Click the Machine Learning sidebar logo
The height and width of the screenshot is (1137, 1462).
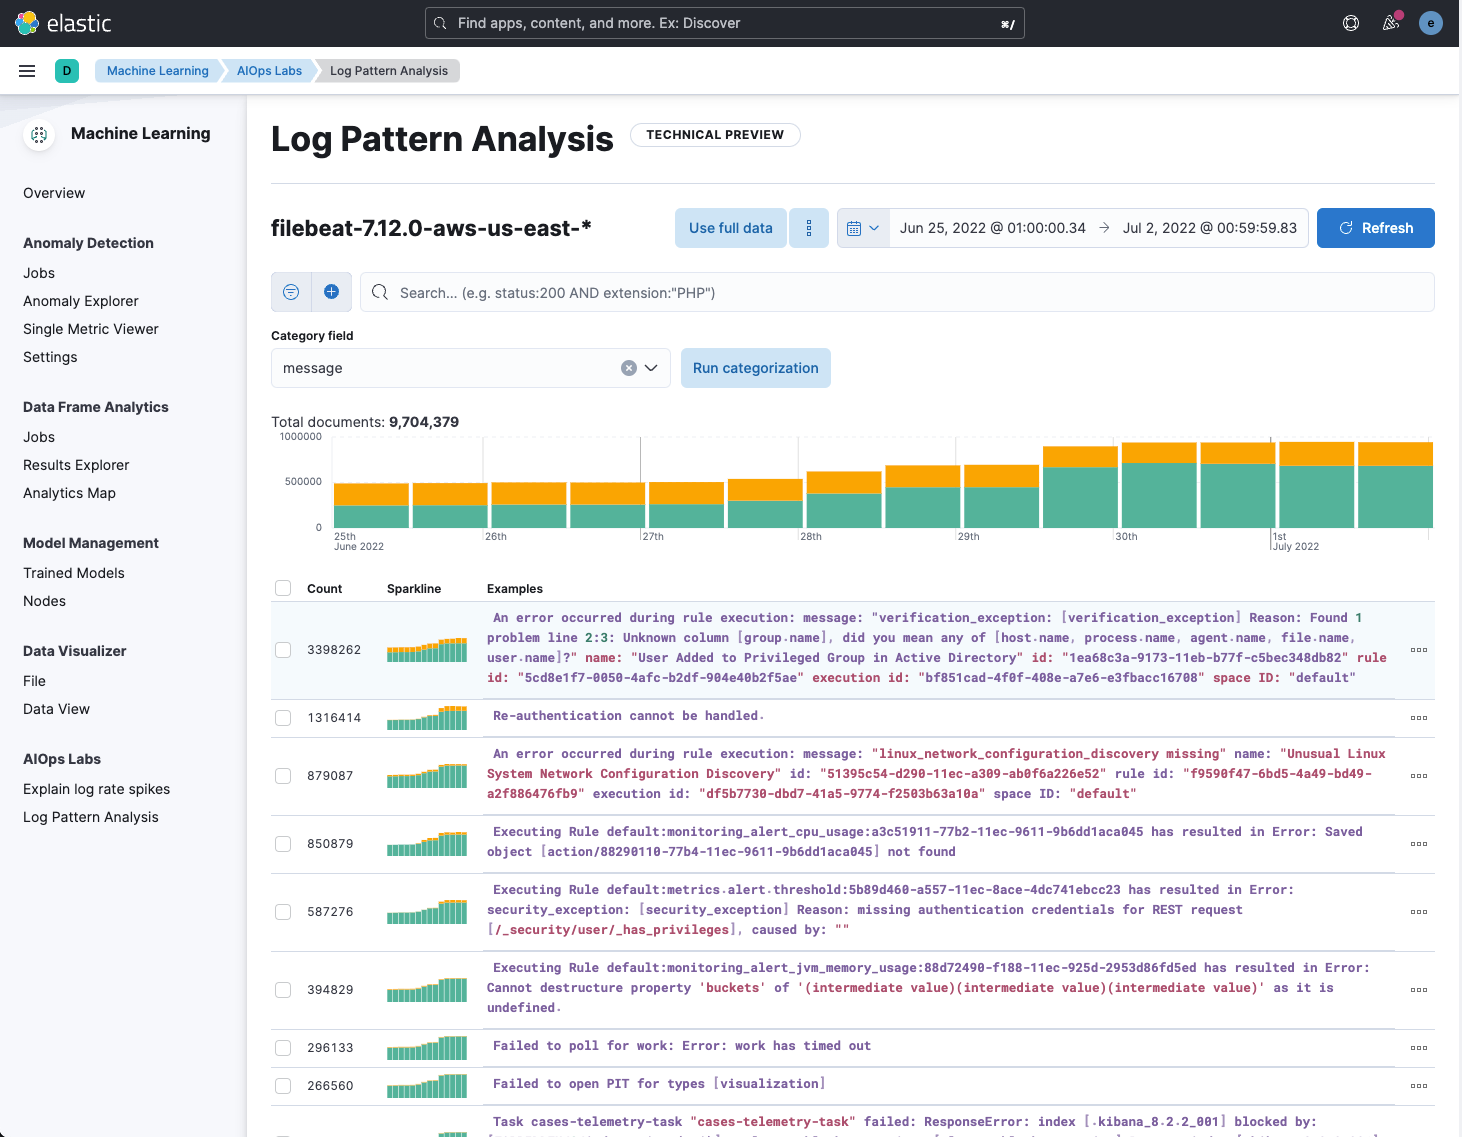[x=39, y=134]
